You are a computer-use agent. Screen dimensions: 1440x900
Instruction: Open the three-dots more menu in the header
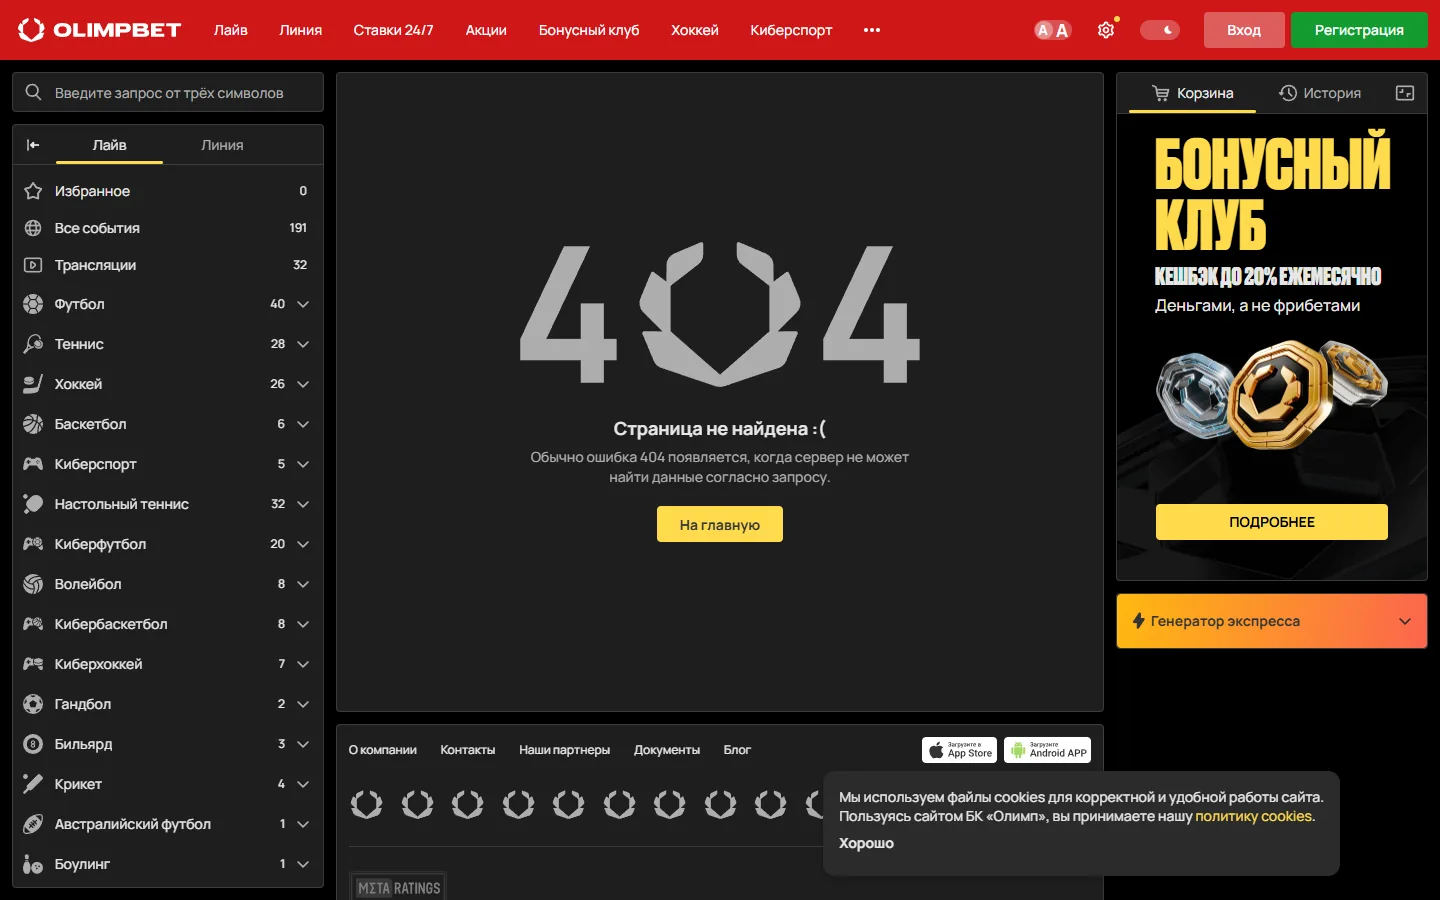(x=872, y=30)
